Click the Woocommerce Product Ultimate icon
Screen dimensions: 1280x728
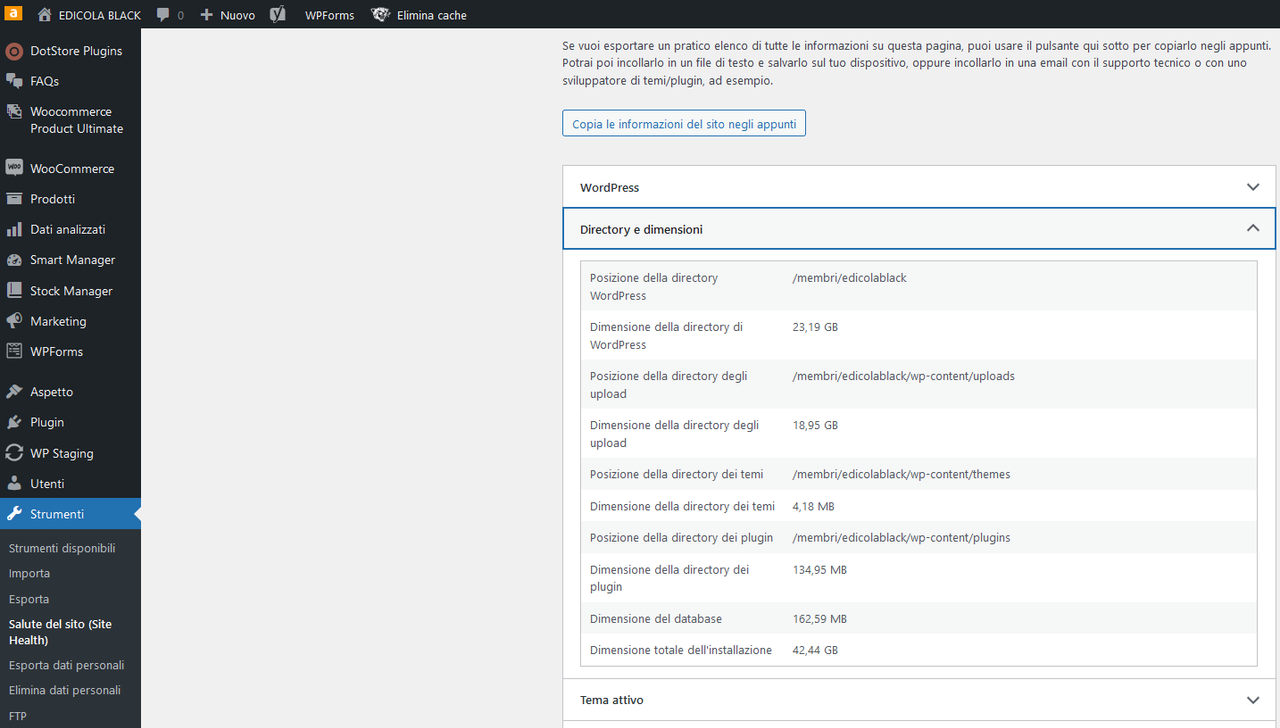pos(14,112)
